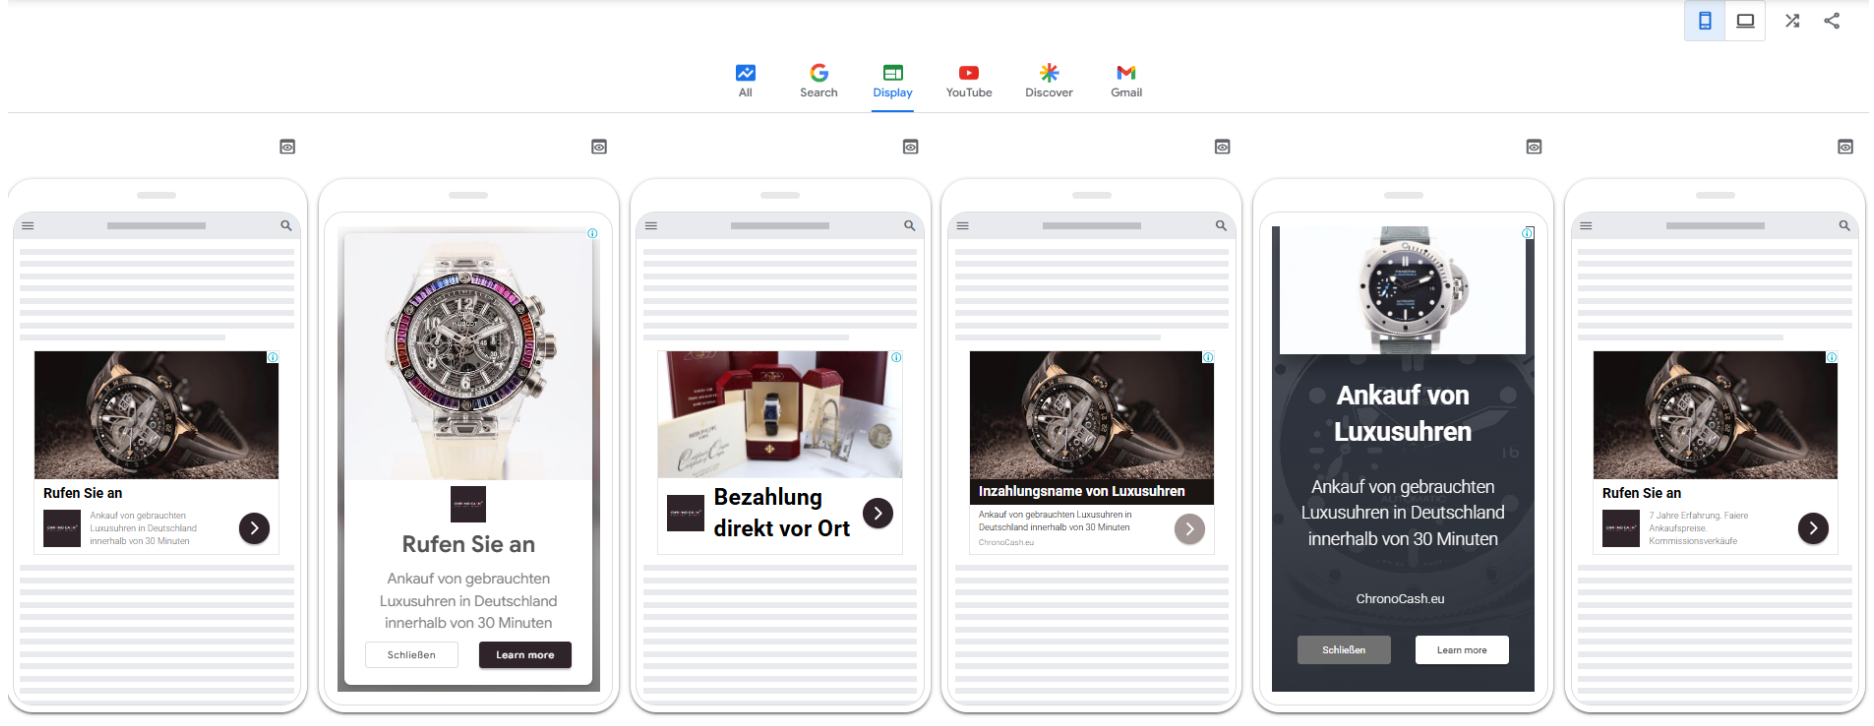Switch to the Gmail tab
The image size is (1874, 726).
tap(1126, 80)
